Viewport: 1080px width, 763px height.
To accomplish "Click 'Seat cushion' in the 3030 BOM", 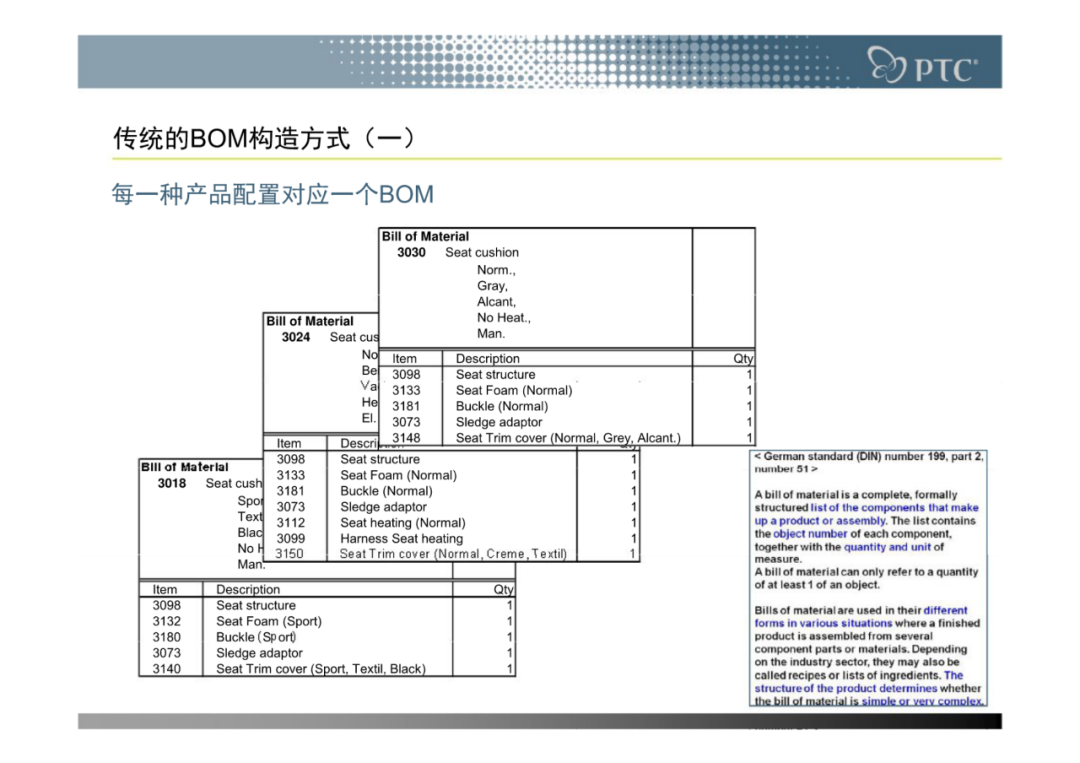I will click(x=482, y=252).
